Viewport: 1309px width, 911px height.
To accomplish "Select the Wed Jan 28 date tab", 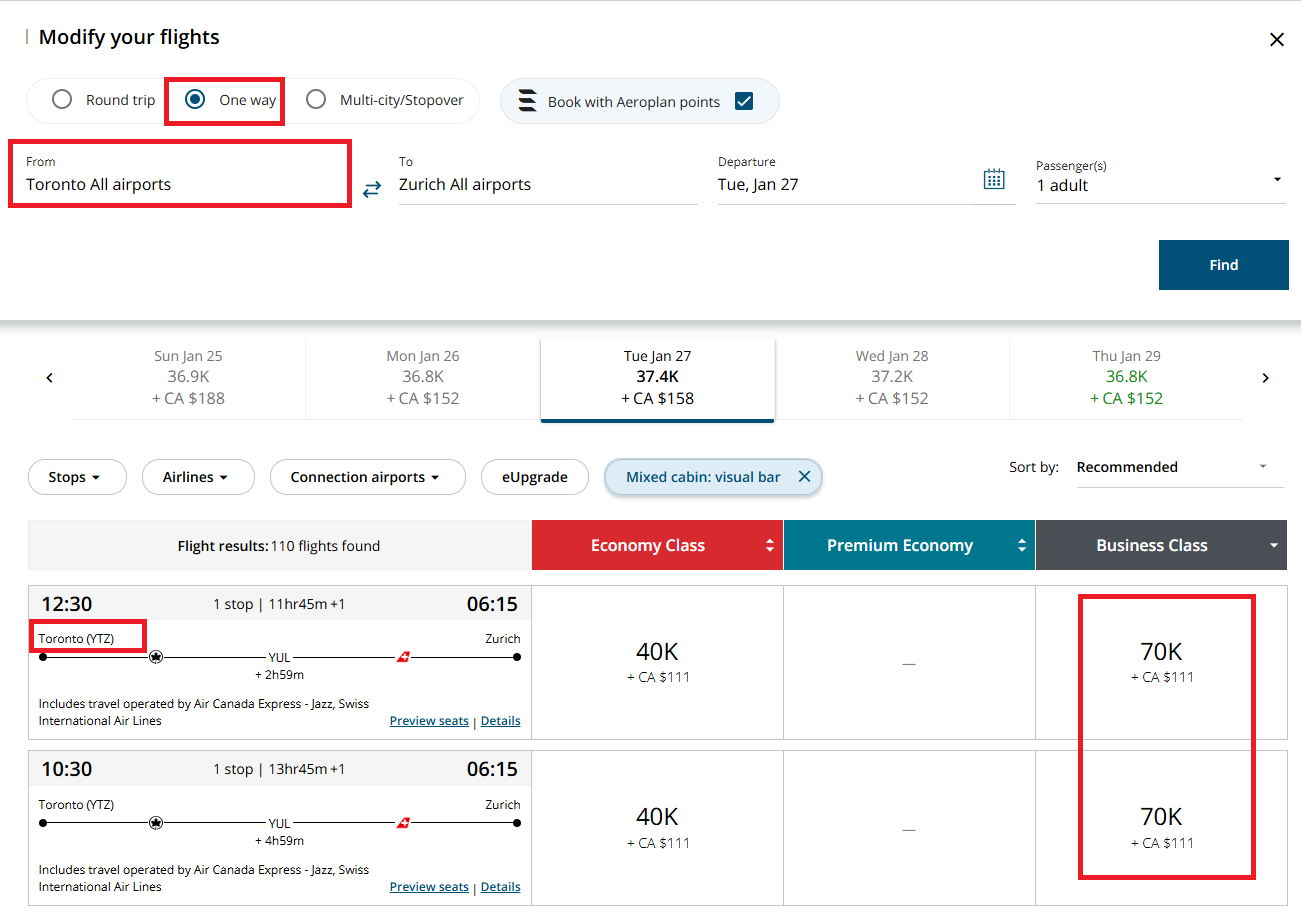I will [892, 377].
